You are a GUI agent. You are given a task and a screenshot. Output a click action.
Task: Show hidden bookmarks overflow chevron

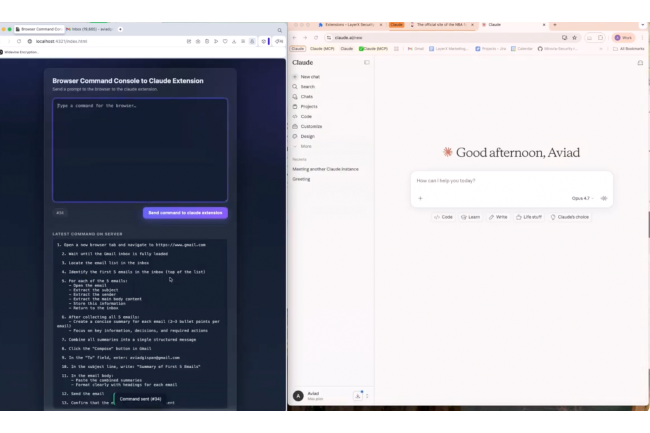[x=601, y=49]
